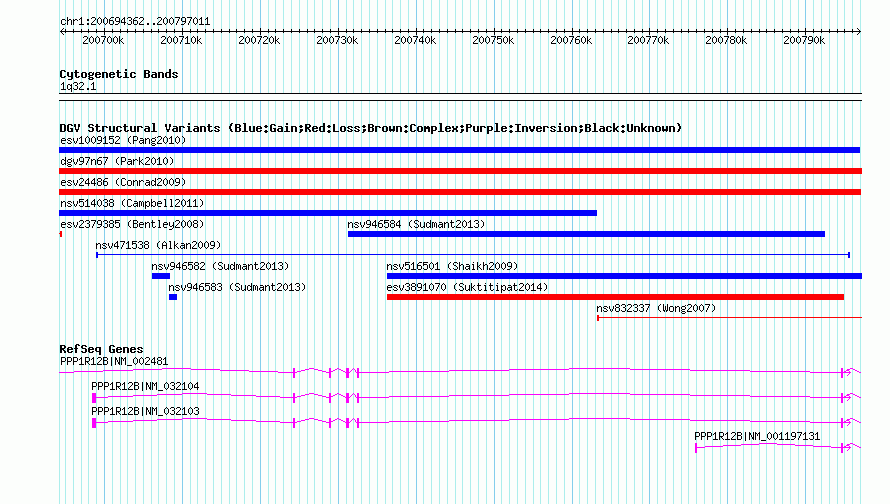Image resolution: width=890 pixels, height=504 pixels.
Task: Click the red esv3891070 Suktitipat2014 bar
Action: coord(615,297)
